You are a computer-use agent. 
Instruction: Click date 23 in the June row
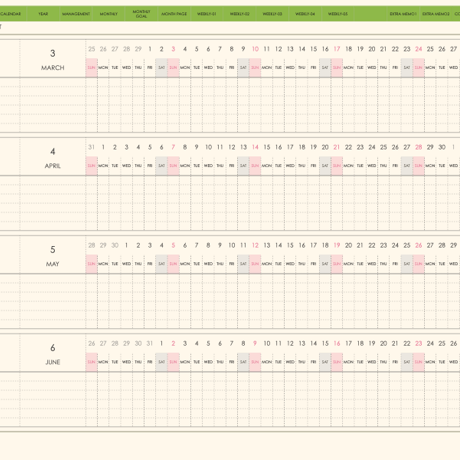419,343
